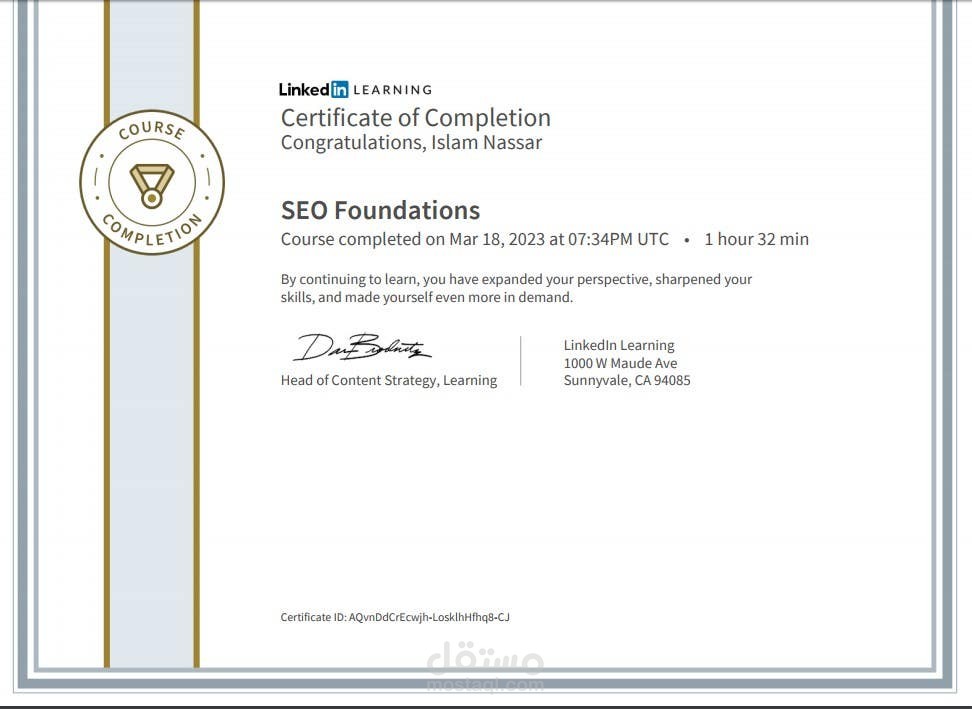Click the Course Completion medal badge
This screenshot has height=709, width=972.
click(152, 182)
